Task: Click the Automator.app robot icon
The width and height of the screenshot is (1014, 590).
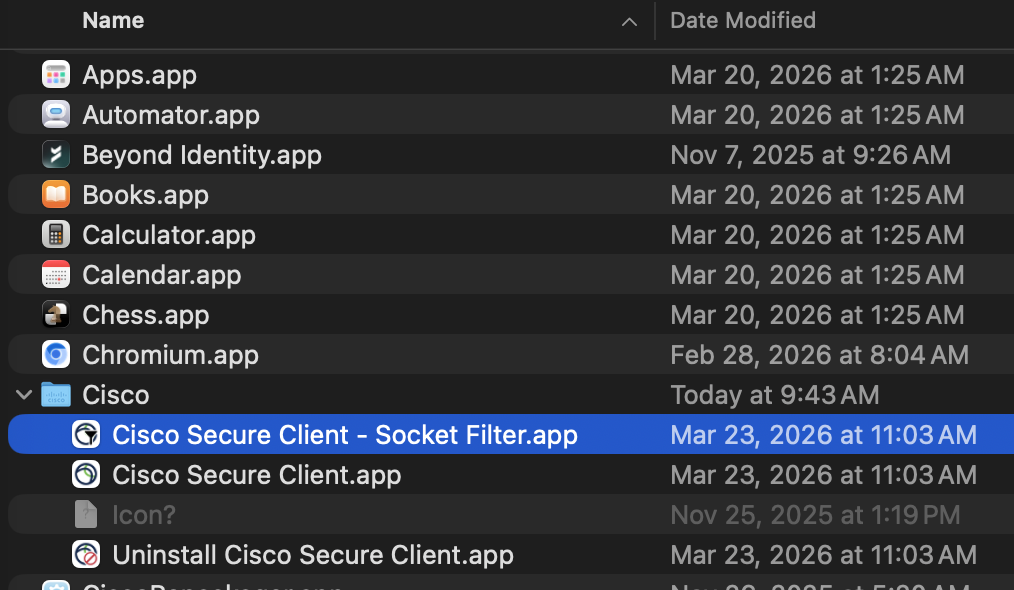Action: (56, 114)
